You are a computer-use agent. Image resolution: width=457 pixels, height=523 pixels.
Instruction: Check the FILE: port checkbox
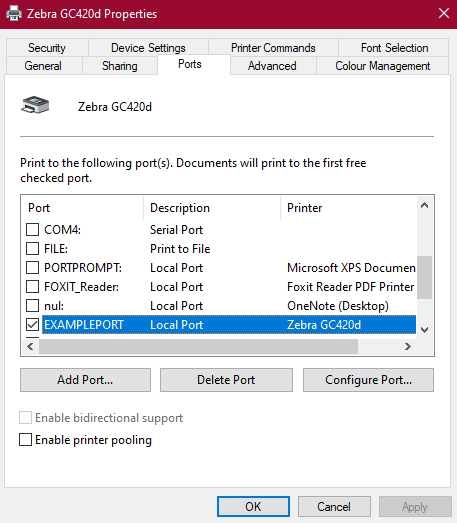point(32,248)
